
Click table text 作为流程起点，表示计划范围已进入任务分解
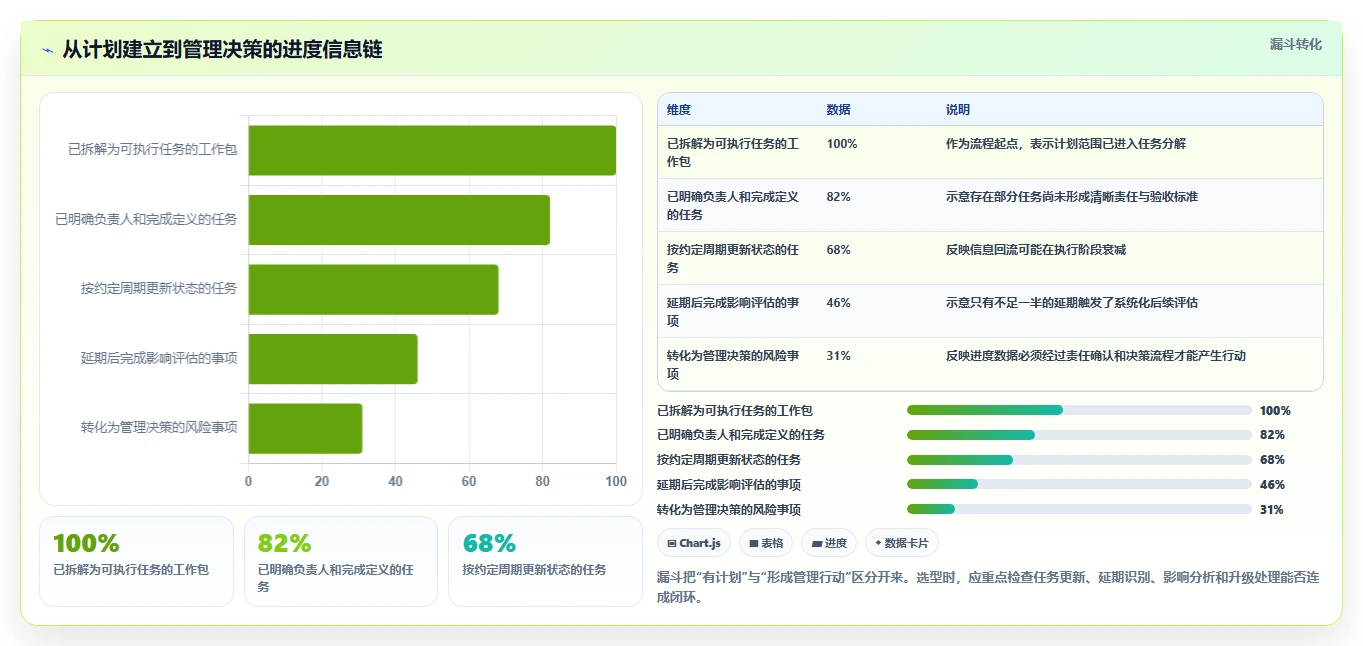(1066, 144)
